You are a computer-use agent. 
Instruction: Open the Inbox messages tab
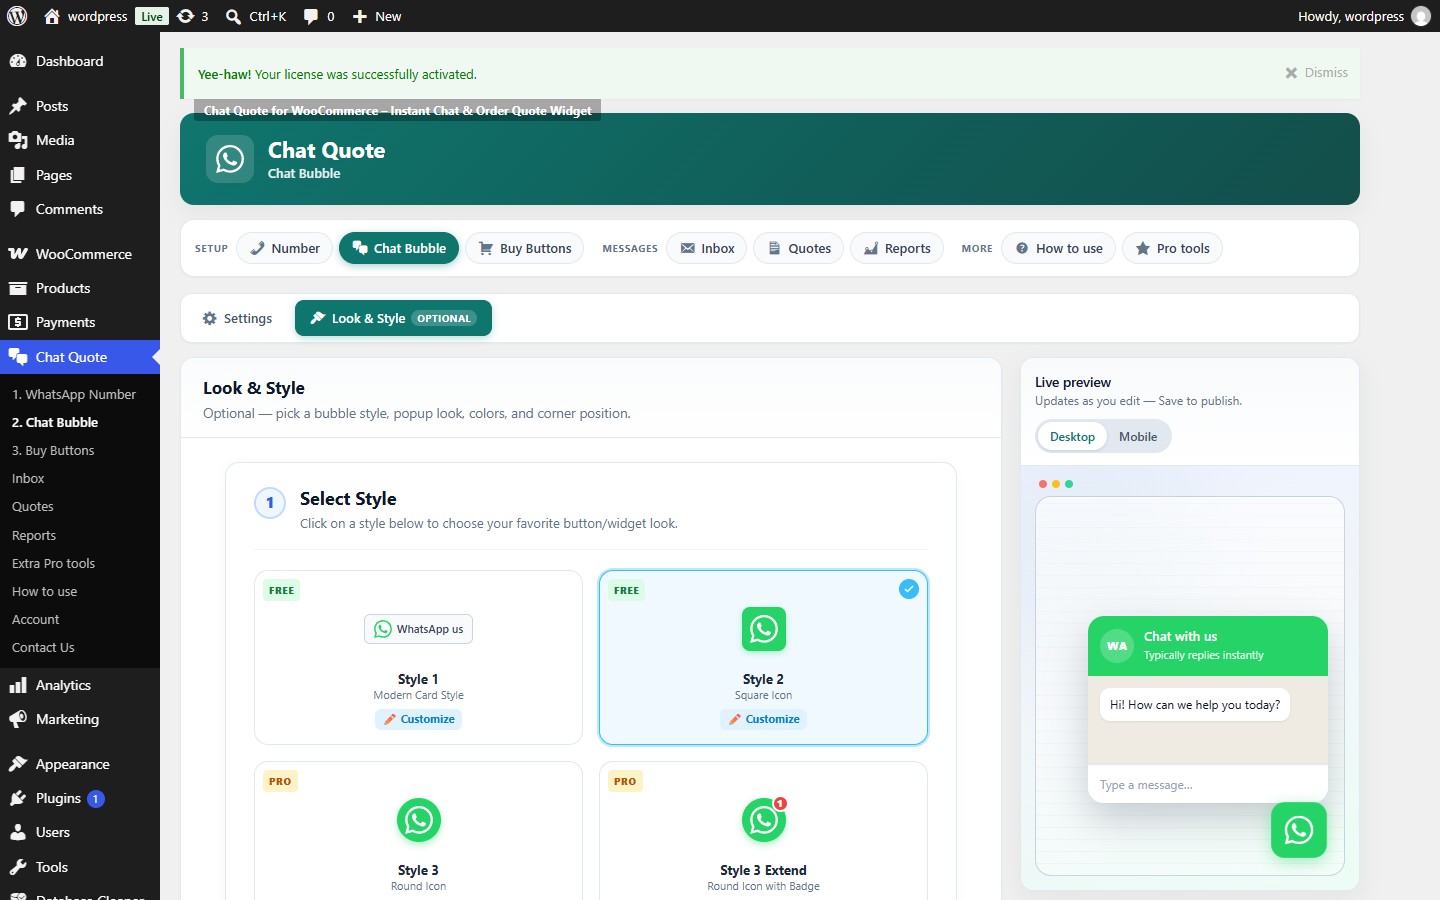(707, 248)
